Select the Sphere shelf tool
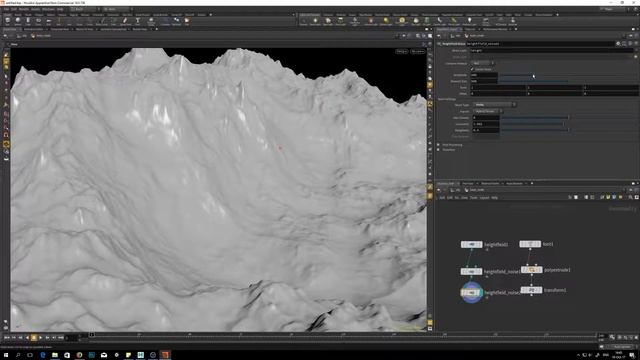The image size is (640, 360). pos(18,21)
